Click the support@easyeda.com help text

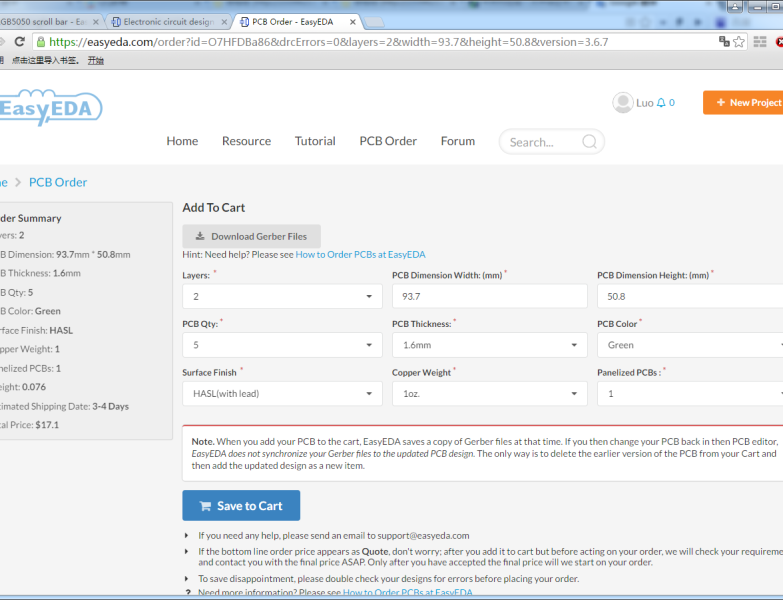point(334,536)
